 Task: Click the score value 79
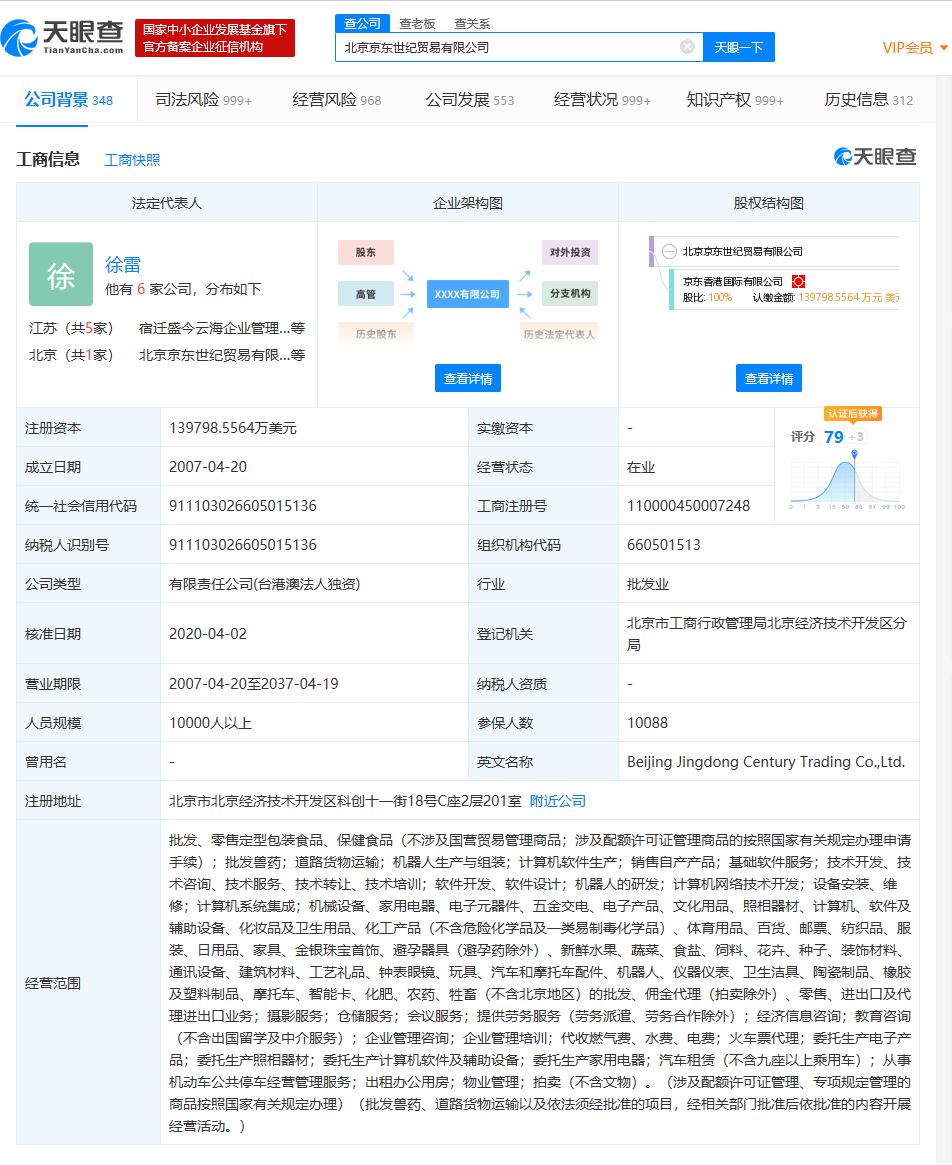(x=834, y=437)
